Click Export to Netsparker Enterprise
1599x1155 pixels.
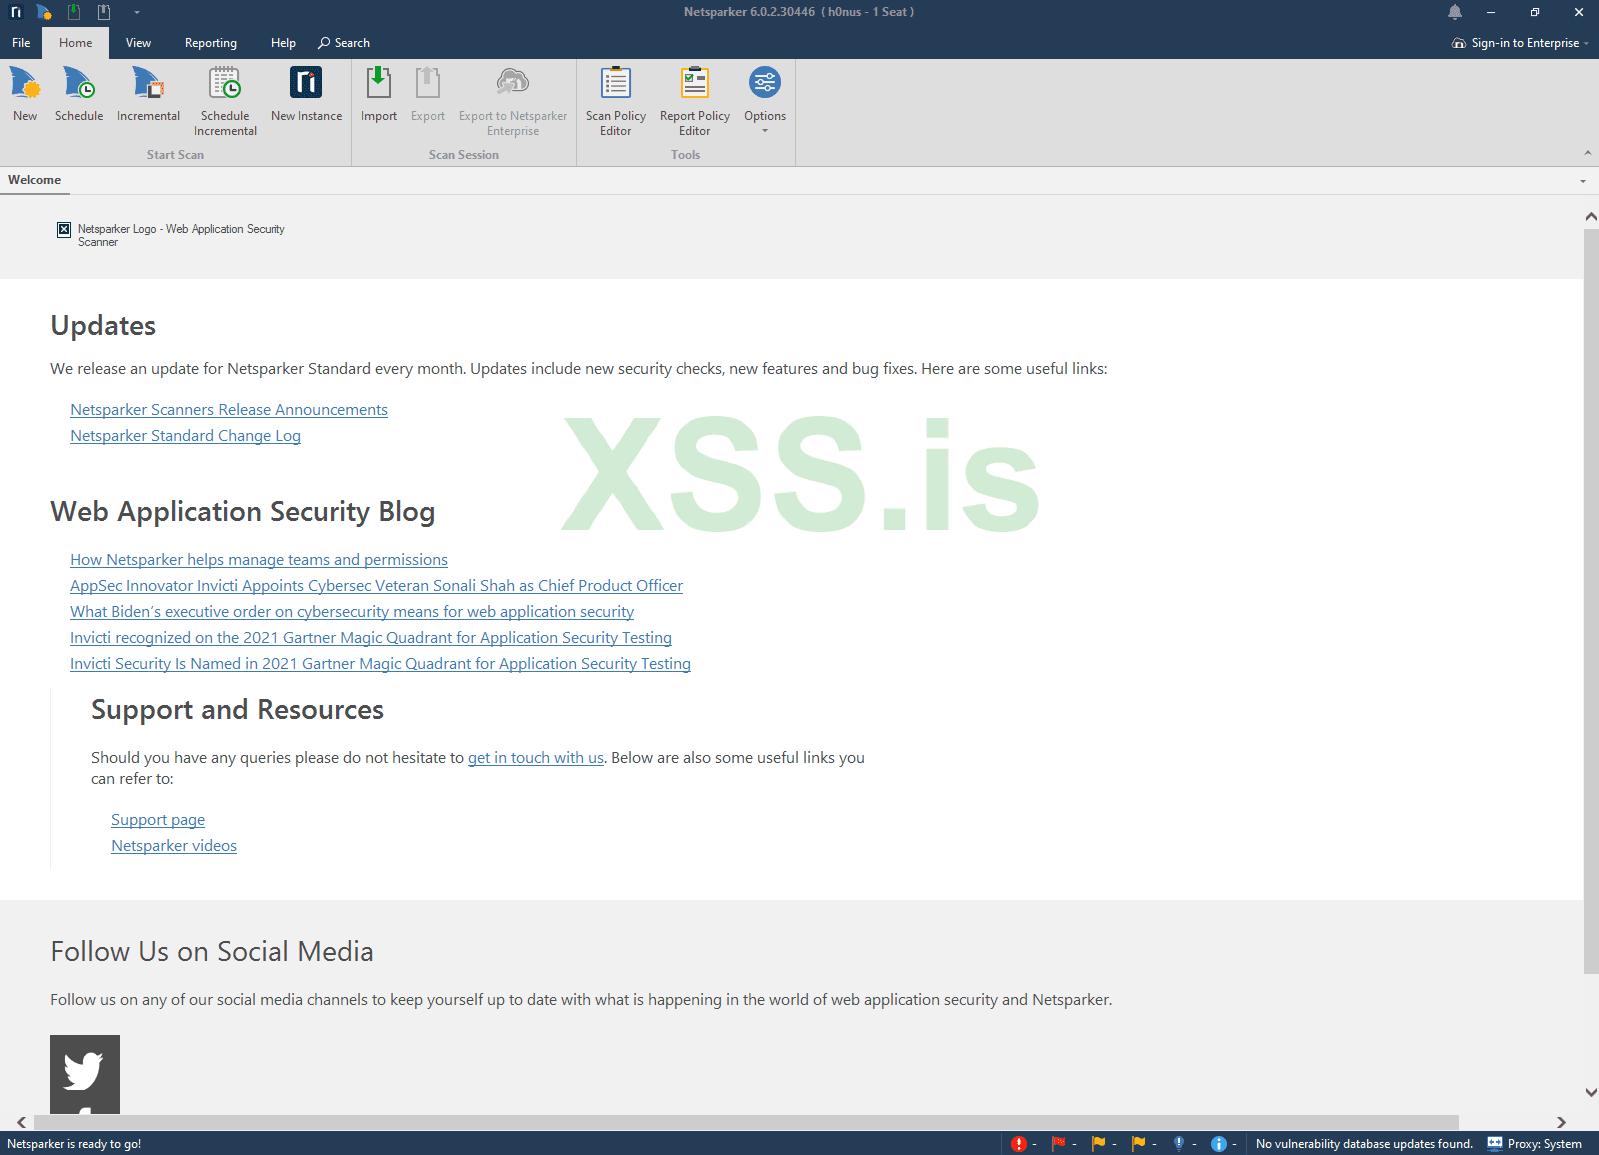(x=513, y=101)
